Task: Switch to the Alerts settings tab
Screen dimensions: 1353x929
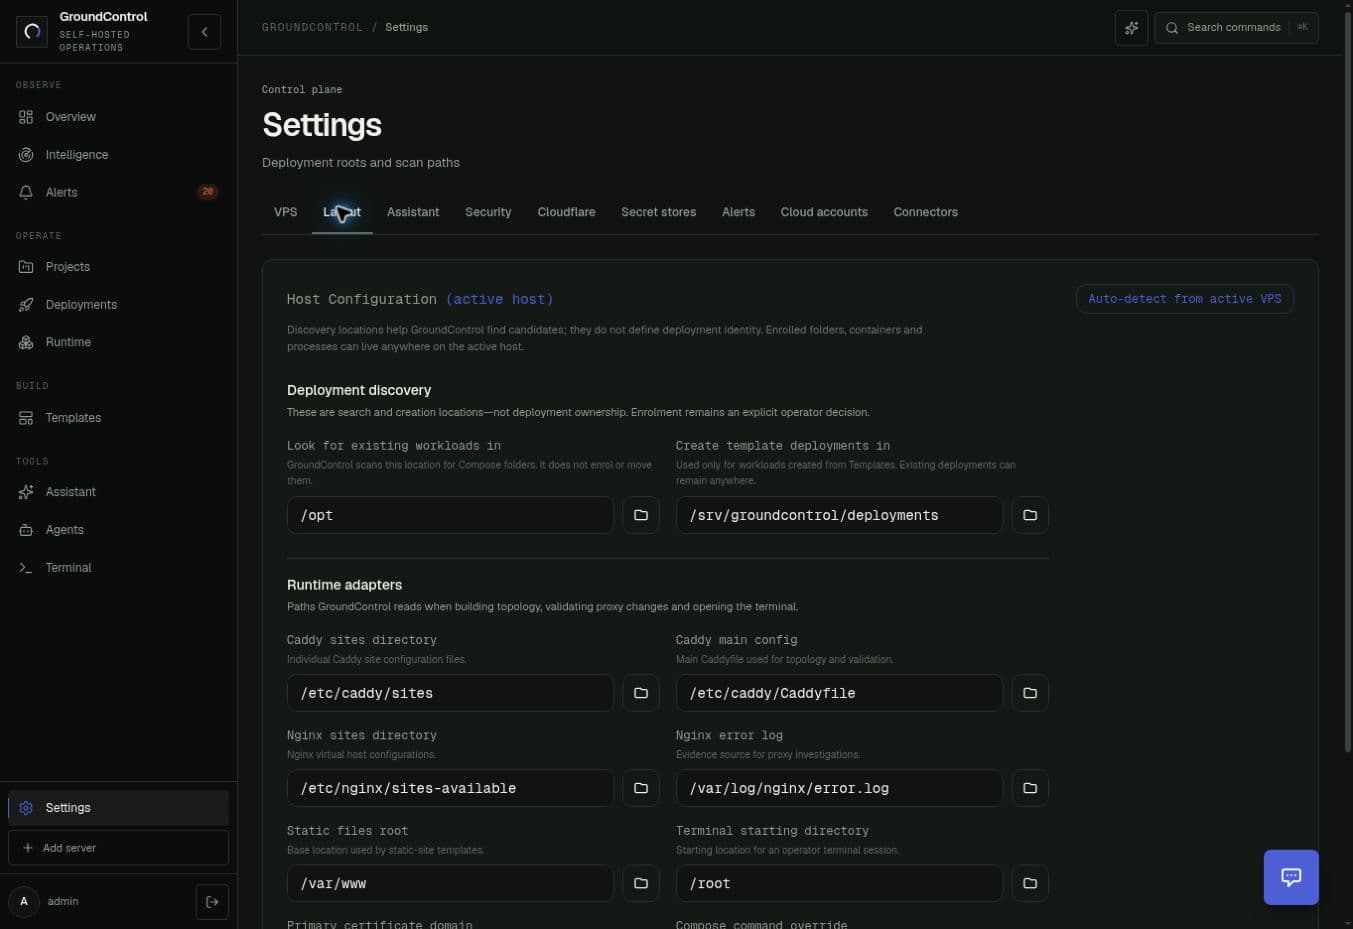Action: pyautogui.click(x=738, y=212)
